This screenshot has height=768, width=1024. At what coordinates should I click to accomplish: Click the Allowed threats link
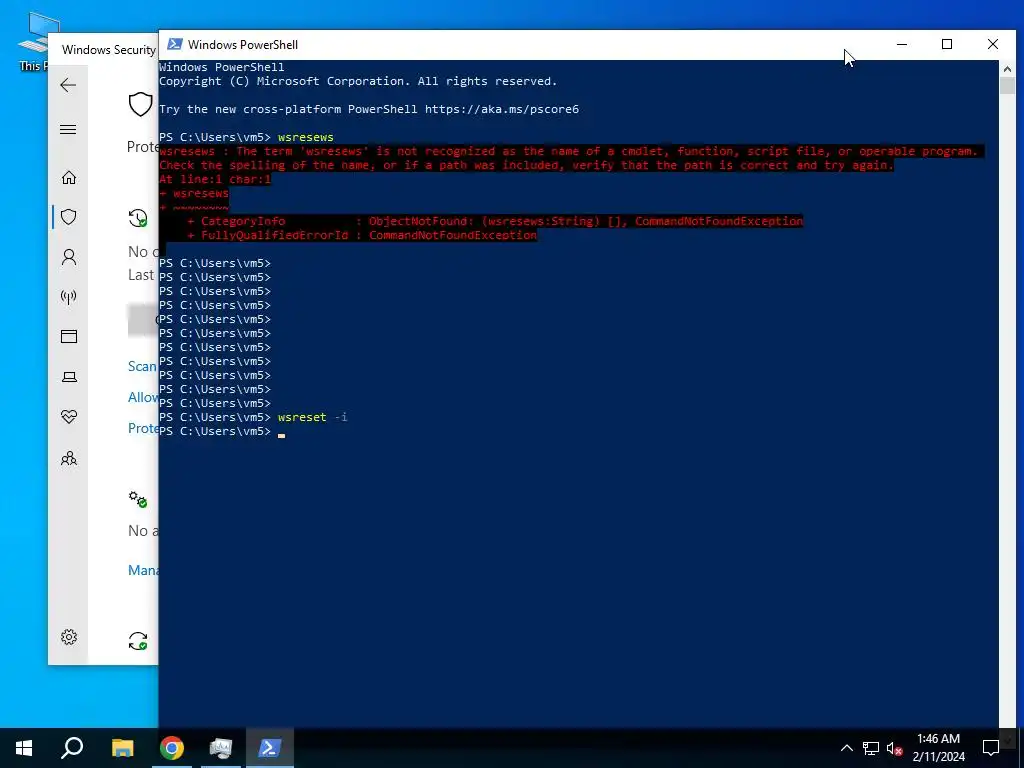[x=142, y=397]
